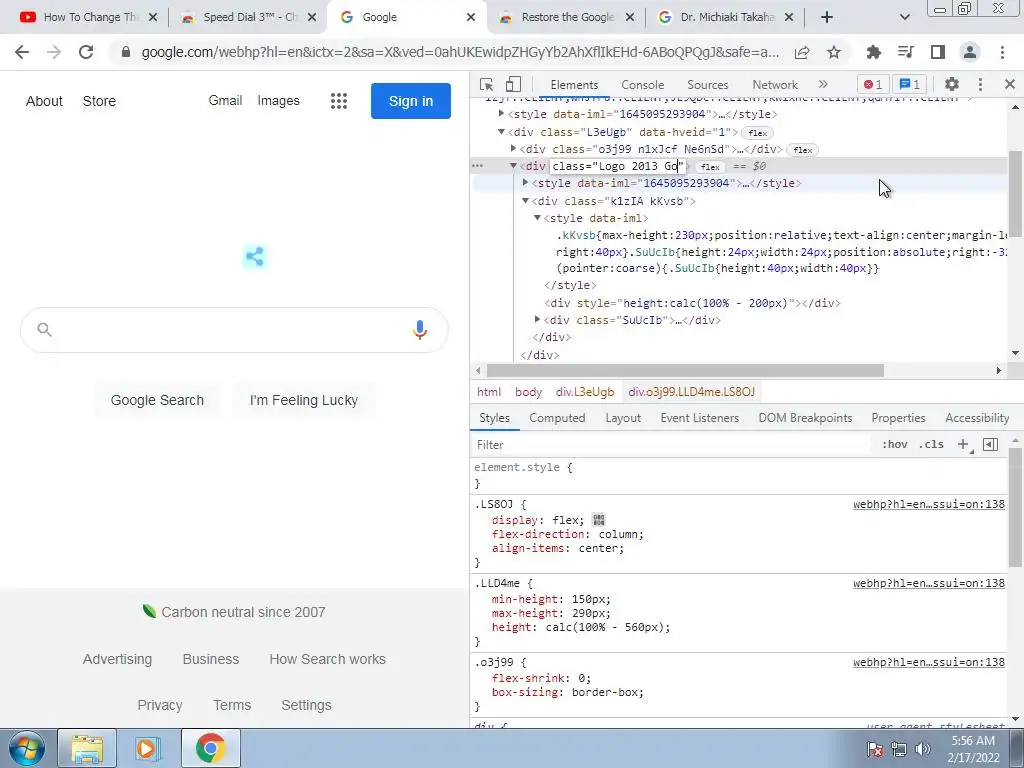The height and width of the screenshot is (768, 1024).
Task: Reload the current page
Action: [x=86, y=52]
